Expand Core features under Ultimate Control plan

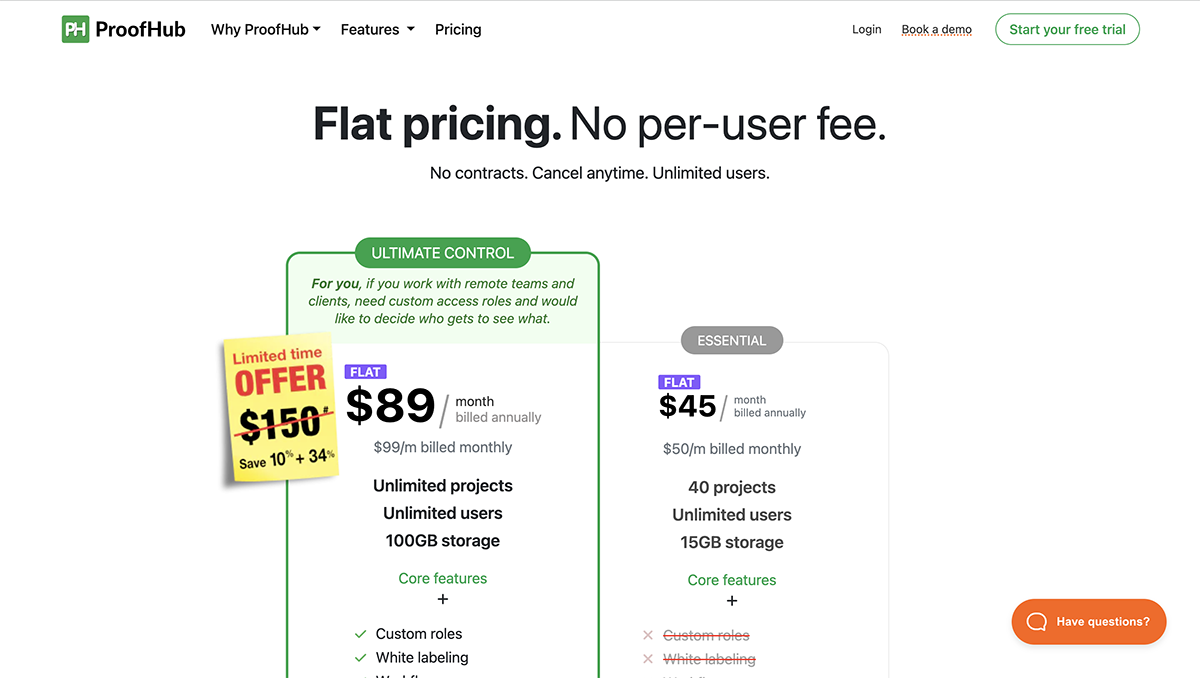[443, 578]
